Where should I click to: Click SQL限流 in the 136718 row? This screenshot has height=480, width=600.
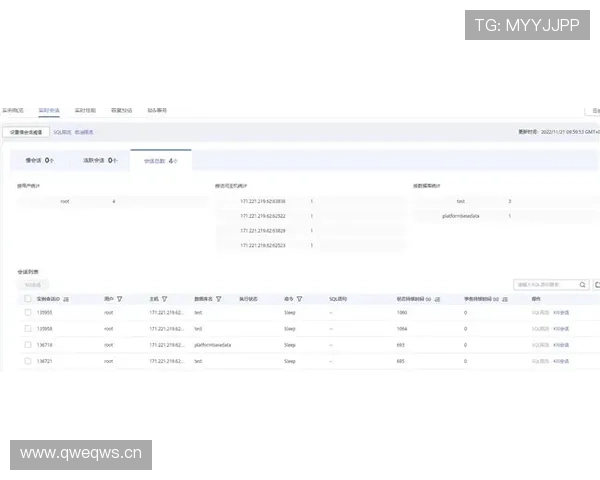540,345
